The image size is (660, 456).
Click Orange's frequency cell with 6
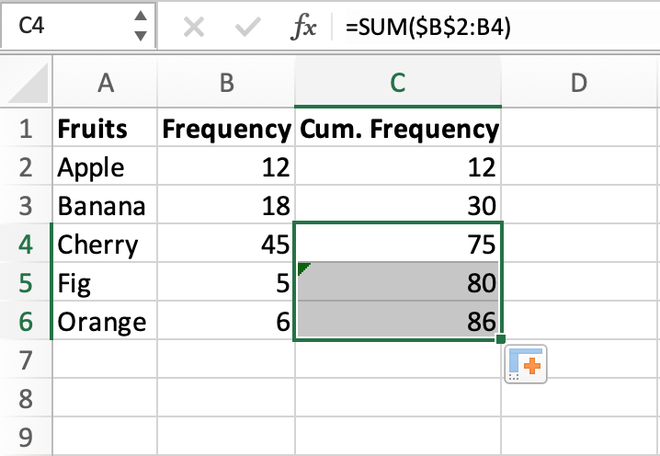(226, 321)
